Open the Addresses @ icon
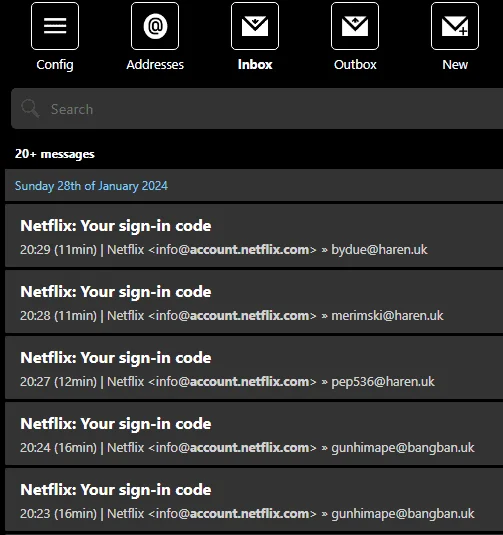503x535 pixels. tap(155, 26)
